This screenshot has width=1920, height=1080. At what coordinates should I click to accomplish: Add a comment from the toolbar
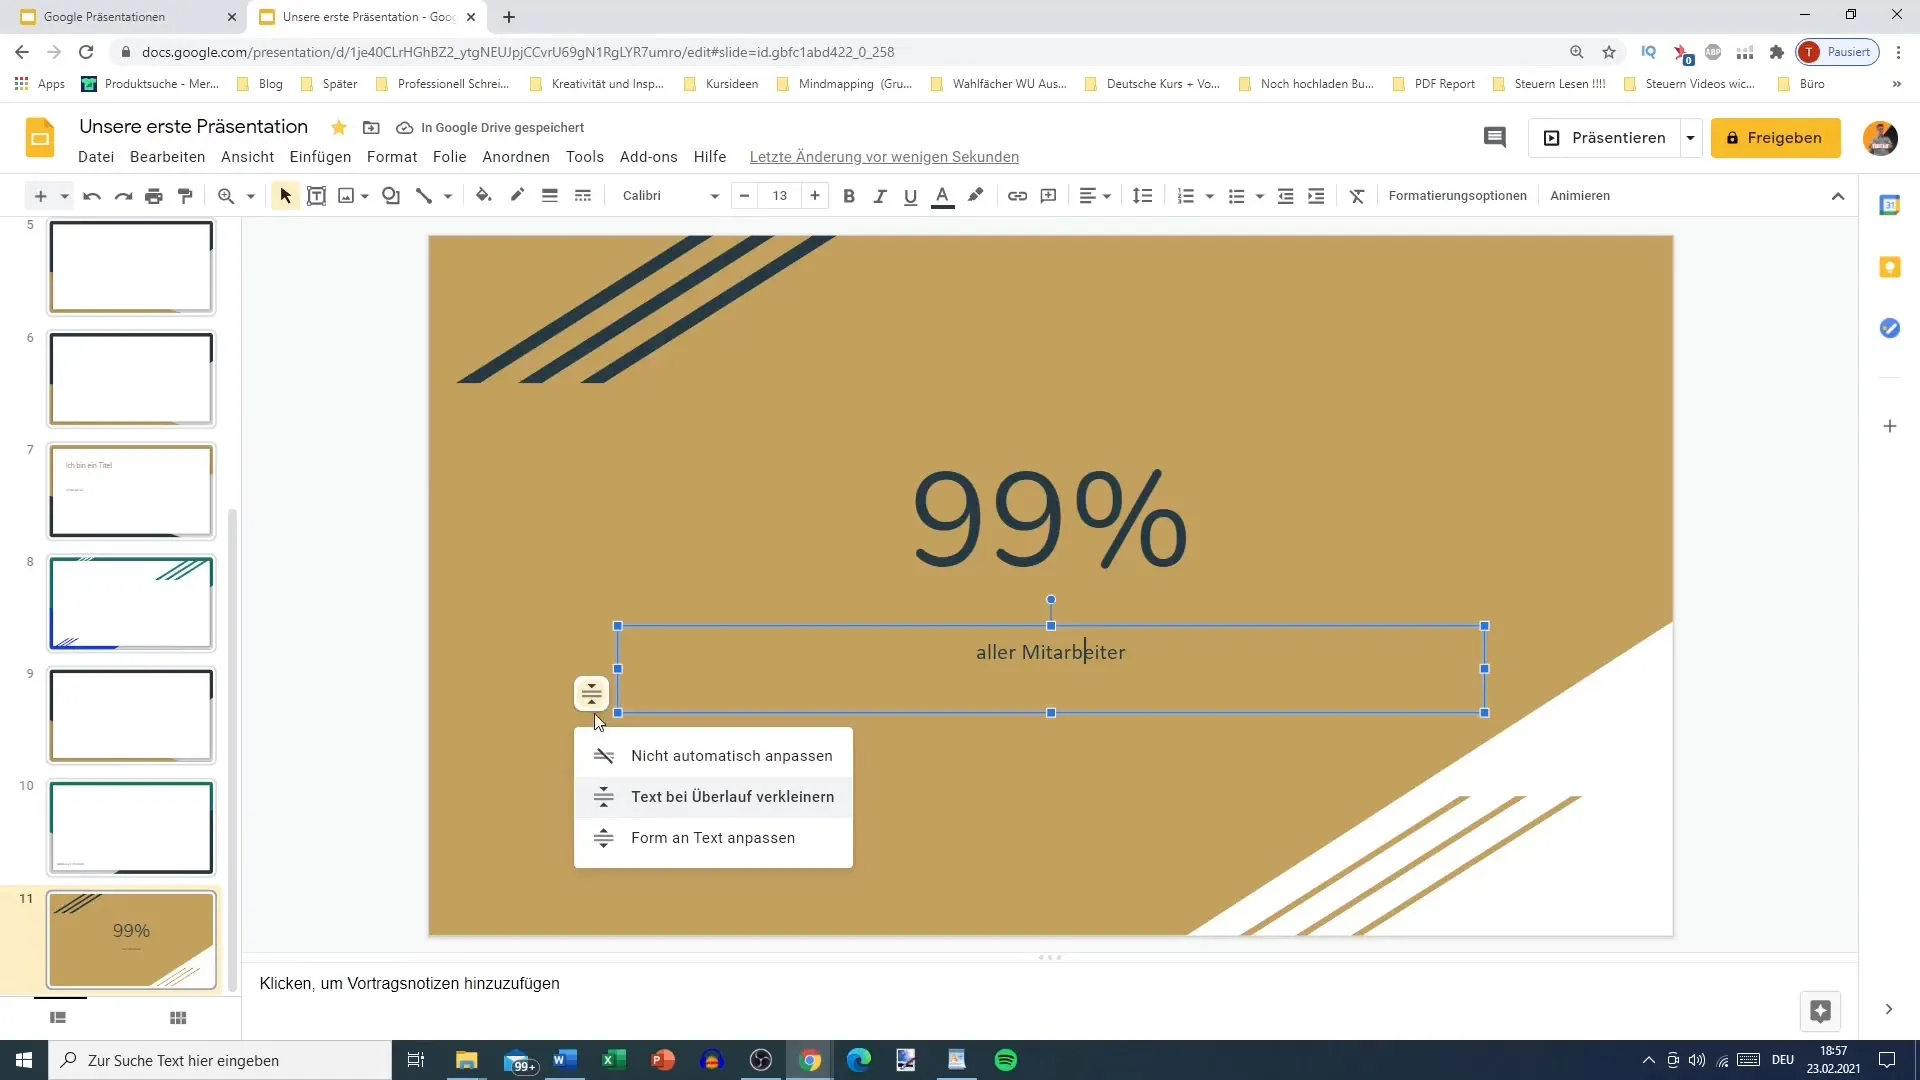coord(1048,196)
